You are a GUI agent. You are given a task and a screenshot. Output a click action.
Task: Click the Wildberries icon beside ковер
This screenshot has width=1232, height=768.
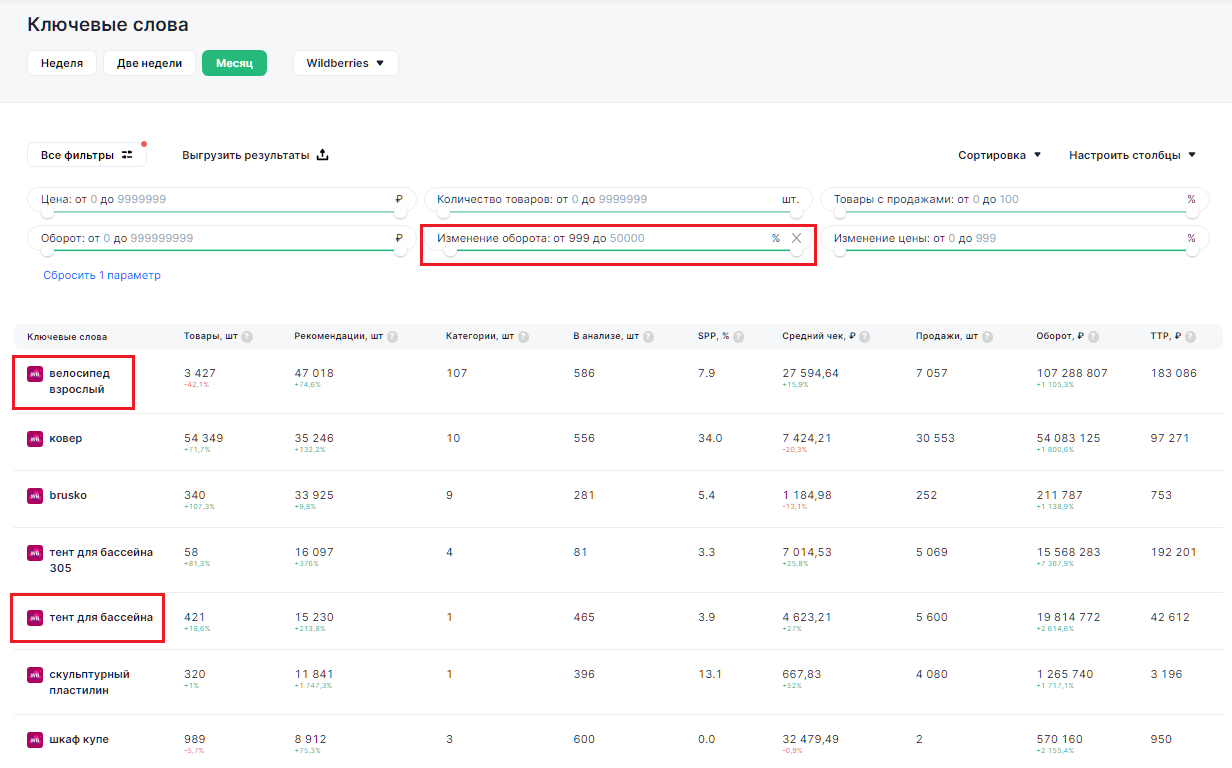35,438
